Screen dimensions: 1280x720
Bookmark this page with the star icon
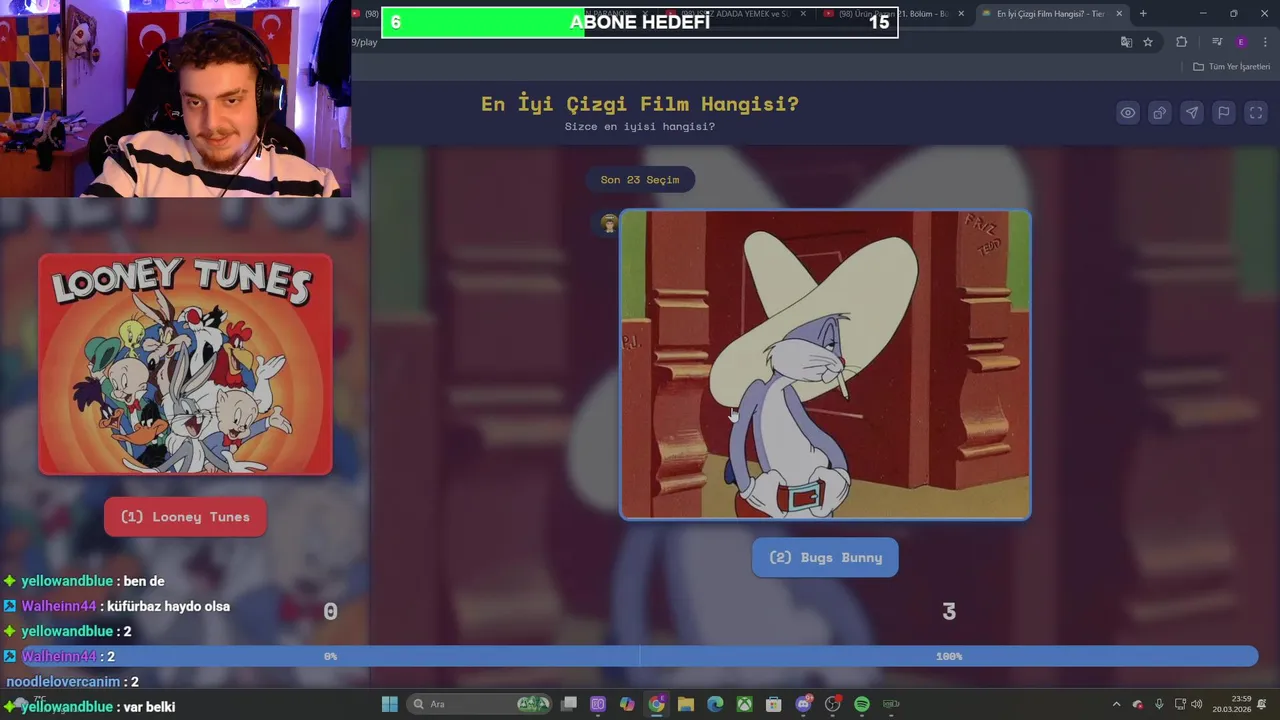pos(1148,42)
